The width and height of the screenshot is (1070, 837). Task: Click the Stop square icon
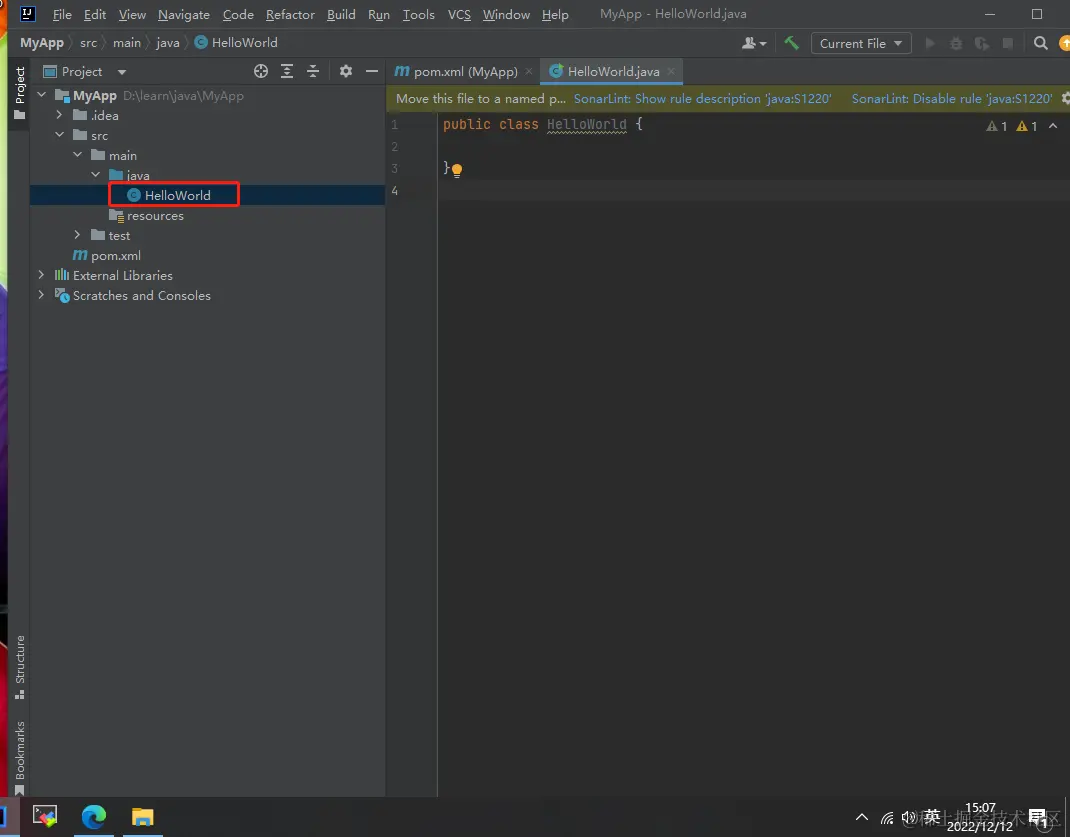1007,43
